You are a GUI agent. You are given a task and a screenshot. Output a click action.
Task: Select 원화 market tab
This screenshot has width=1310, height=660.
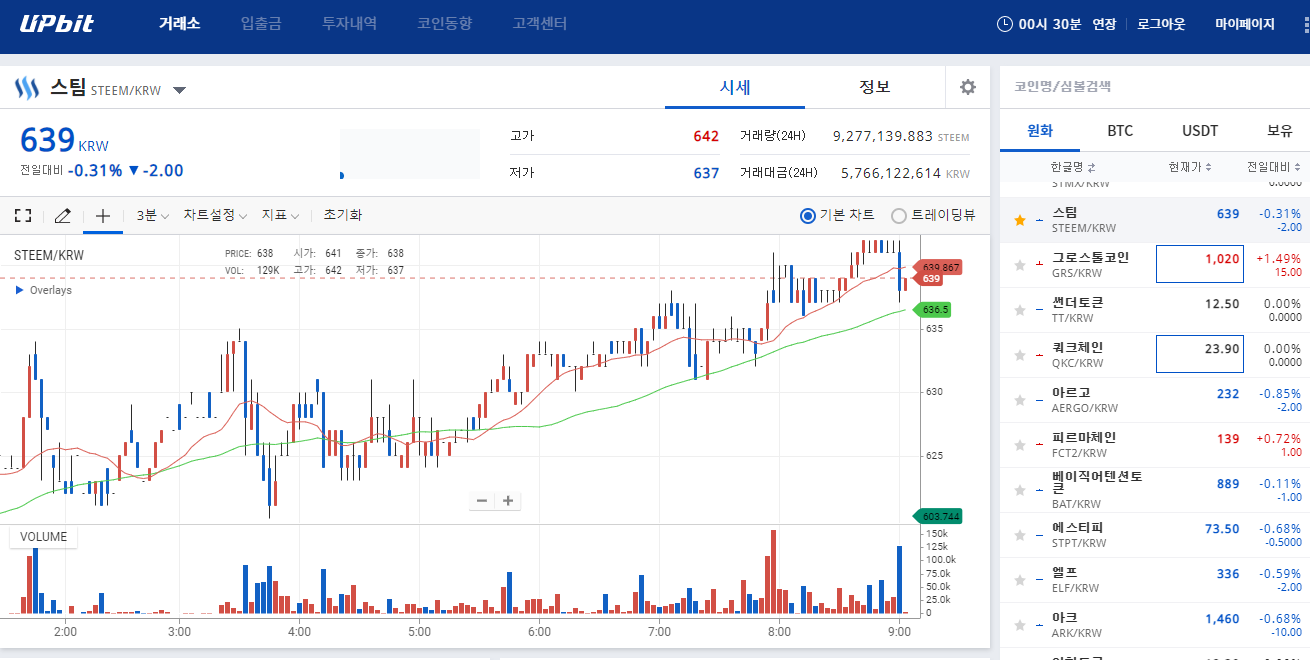pos(1040,131)
